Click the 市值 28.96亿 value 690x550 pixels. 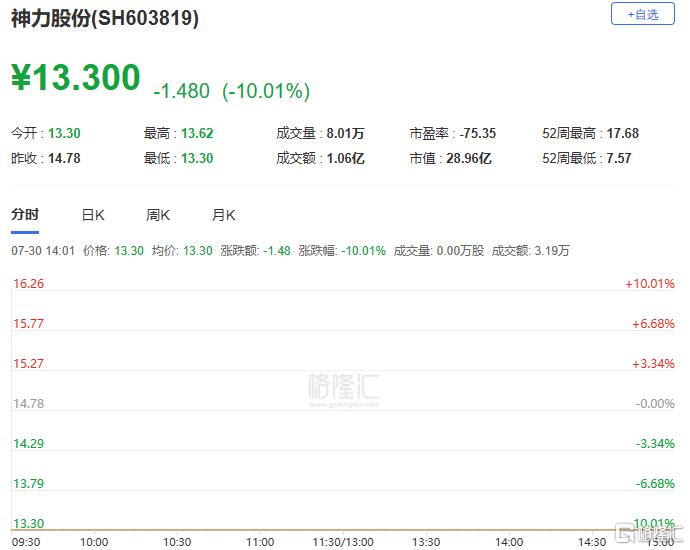(470, 158)
